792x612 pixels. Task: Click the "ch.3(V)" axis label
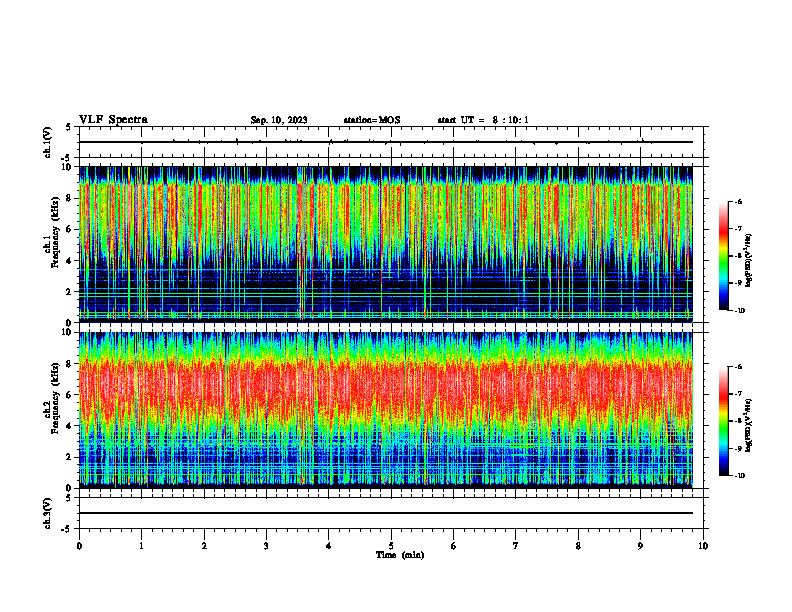tap(47, 513)
